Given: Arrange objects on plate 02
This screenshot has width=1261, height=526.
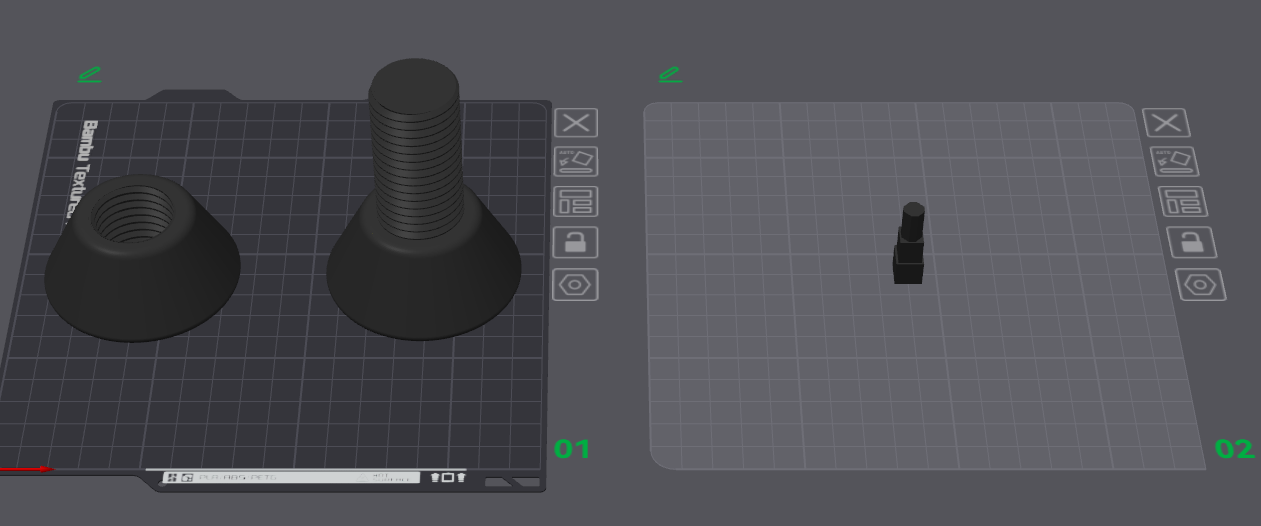Looking at the screenshot, I should tap(1182, 201).
